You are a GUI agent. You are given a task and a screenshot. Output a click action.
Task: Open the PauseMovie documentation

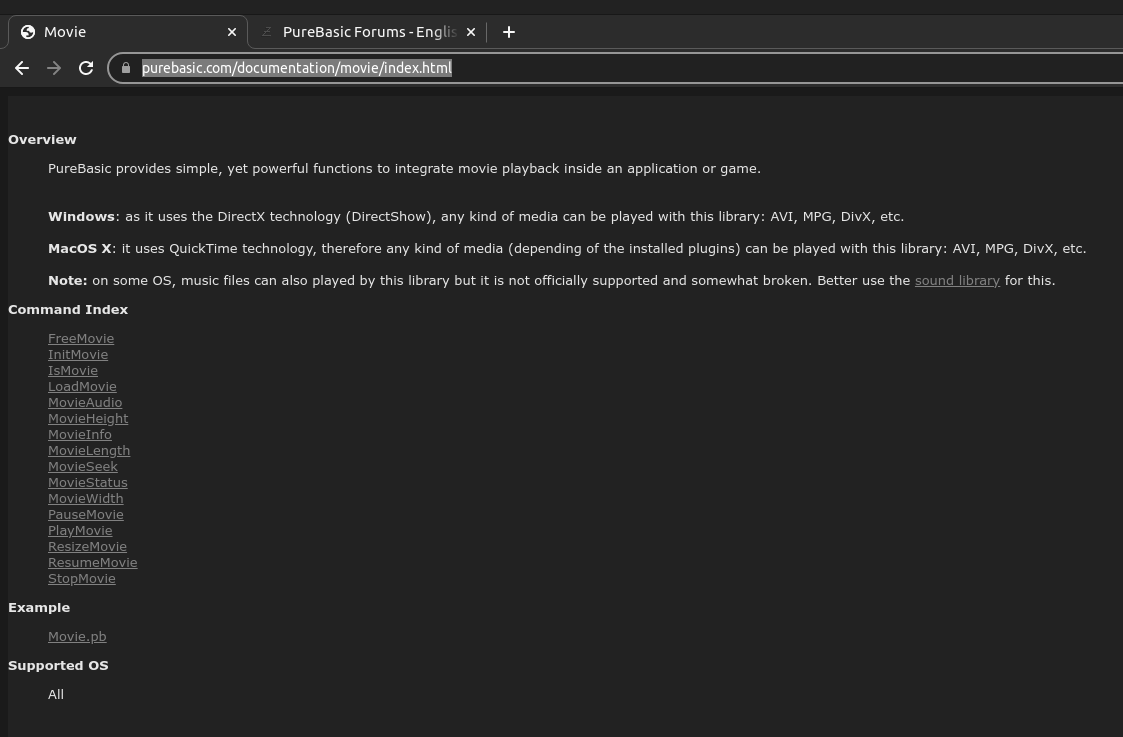(x=86, y=514)
